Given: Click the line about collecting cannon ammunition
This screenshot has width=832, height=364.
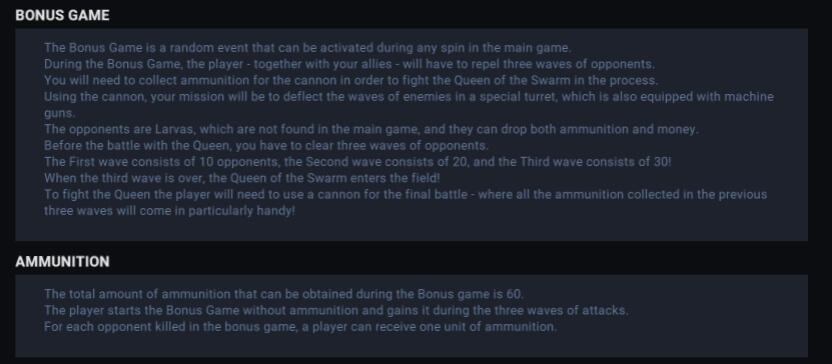Looking at the screenshot, I should pos(351,81).
